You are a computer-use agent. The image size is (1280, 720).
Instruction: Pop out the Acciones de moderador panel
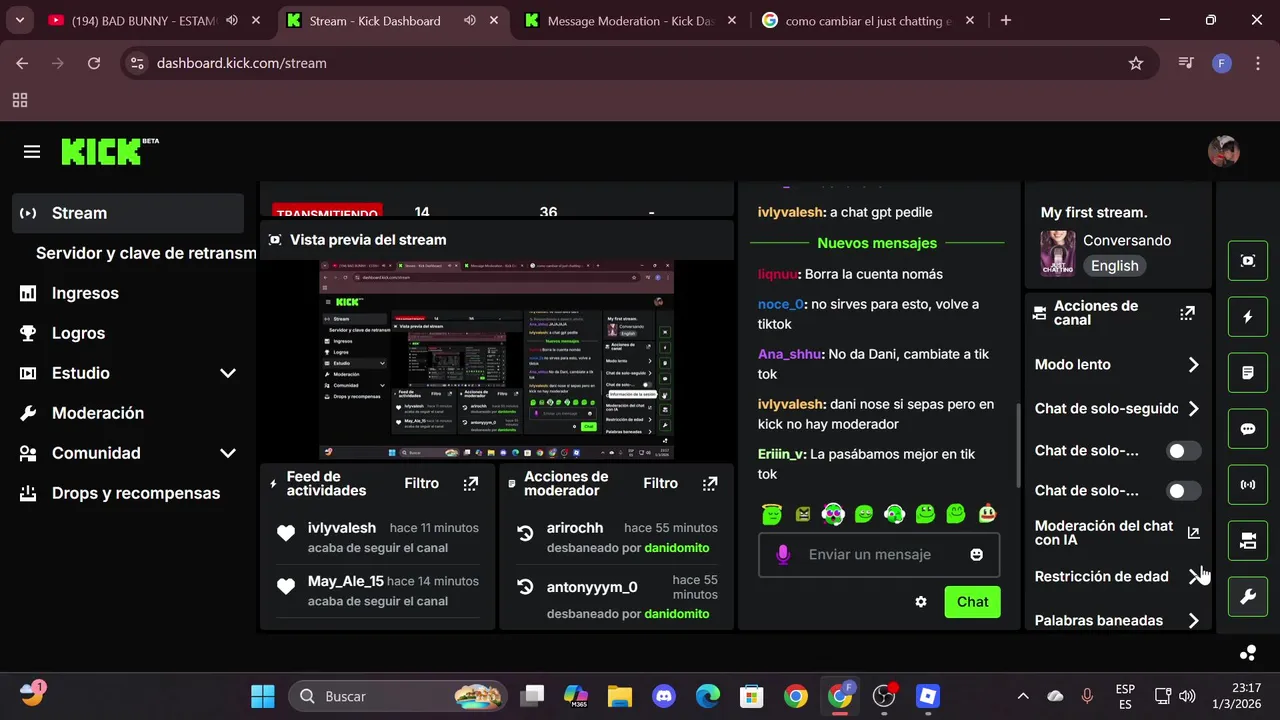click(x=710, y=484)
